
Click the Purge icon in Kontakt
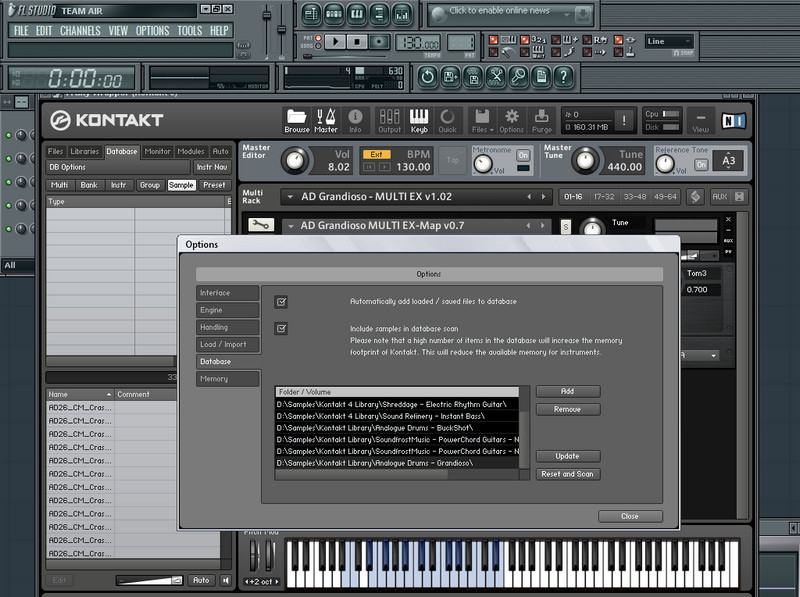541,120
